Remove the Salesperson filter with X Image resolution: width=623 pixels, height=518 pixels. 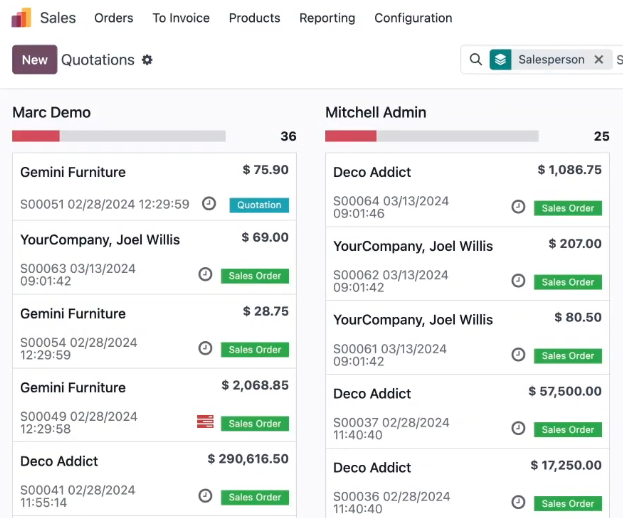pyautogui.click(x=599, y=60)
